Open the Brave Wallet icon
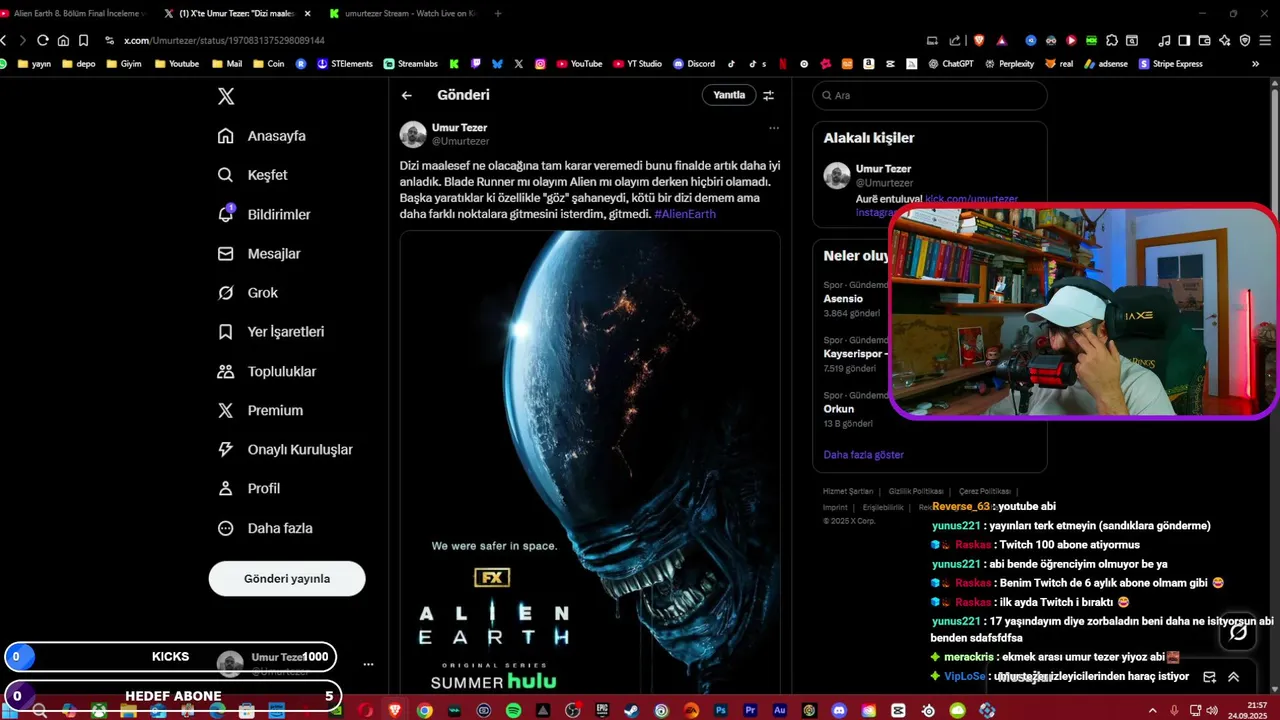This screenshot has height=720, width=1280. click(1204, 40)
